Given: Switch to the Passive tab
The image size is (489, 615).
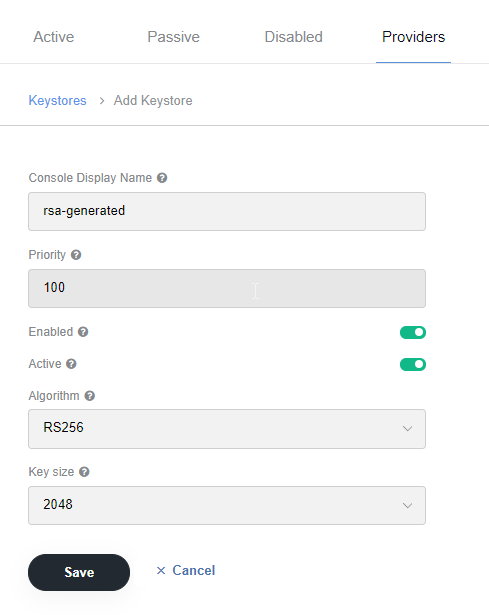Looking at the screenshot, I should click(x=173, y=37).
